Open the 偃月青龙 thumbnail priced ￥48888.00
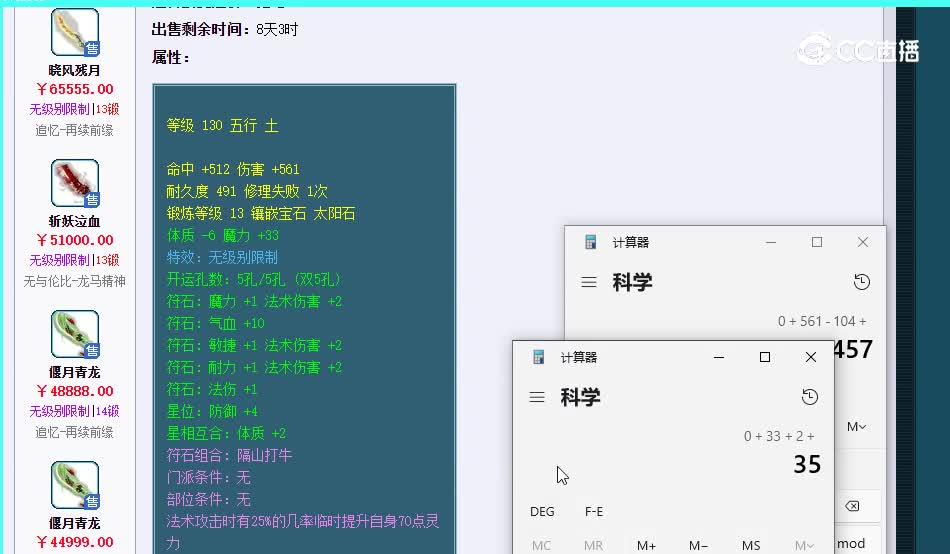 click(75, 334)
